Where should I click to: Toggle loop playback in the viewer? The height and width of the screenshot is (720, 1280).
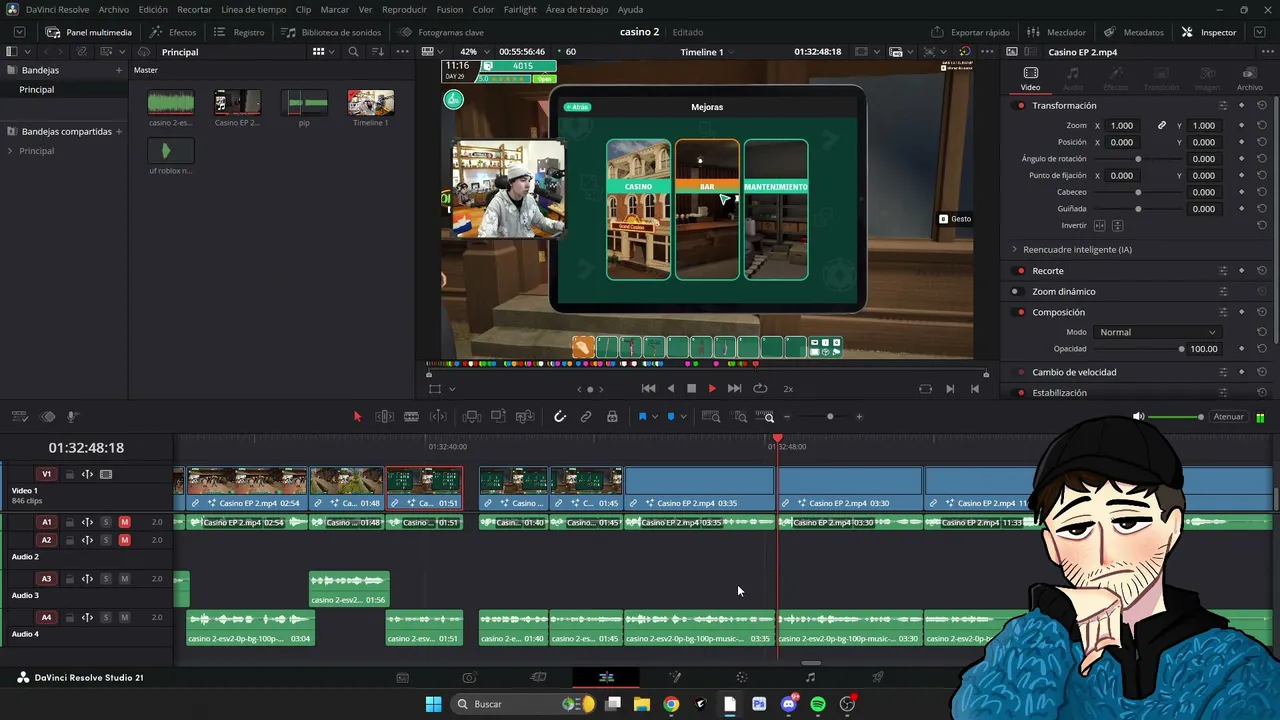pos(760,388)
